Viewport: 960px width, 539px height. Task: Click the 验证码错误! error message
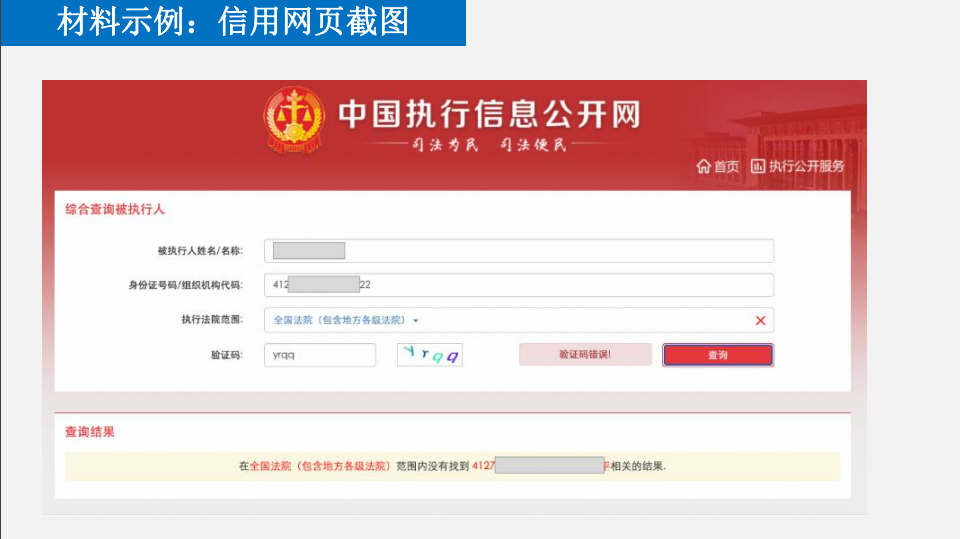click(x=585, y=355)
